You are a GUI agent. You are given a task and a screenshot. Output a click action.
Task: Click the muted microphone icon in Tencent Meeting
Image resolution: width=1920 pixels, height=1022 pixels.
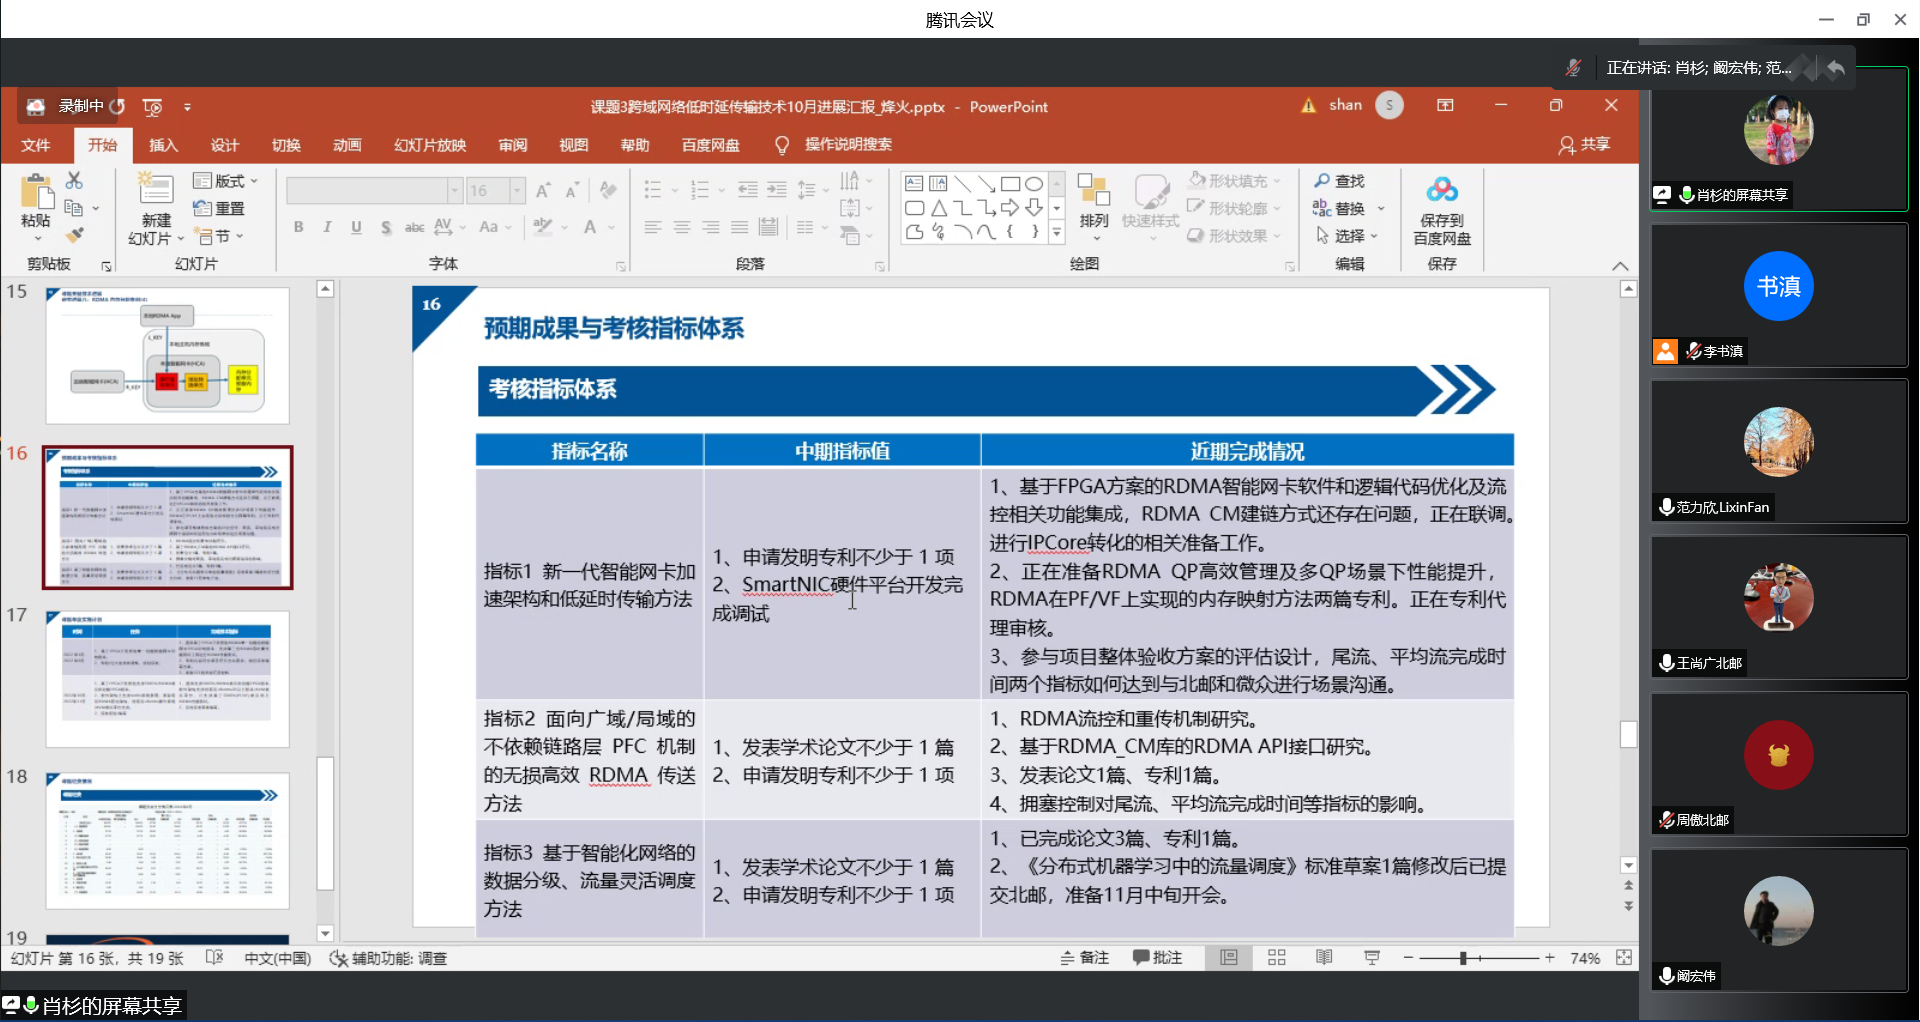1573,67
